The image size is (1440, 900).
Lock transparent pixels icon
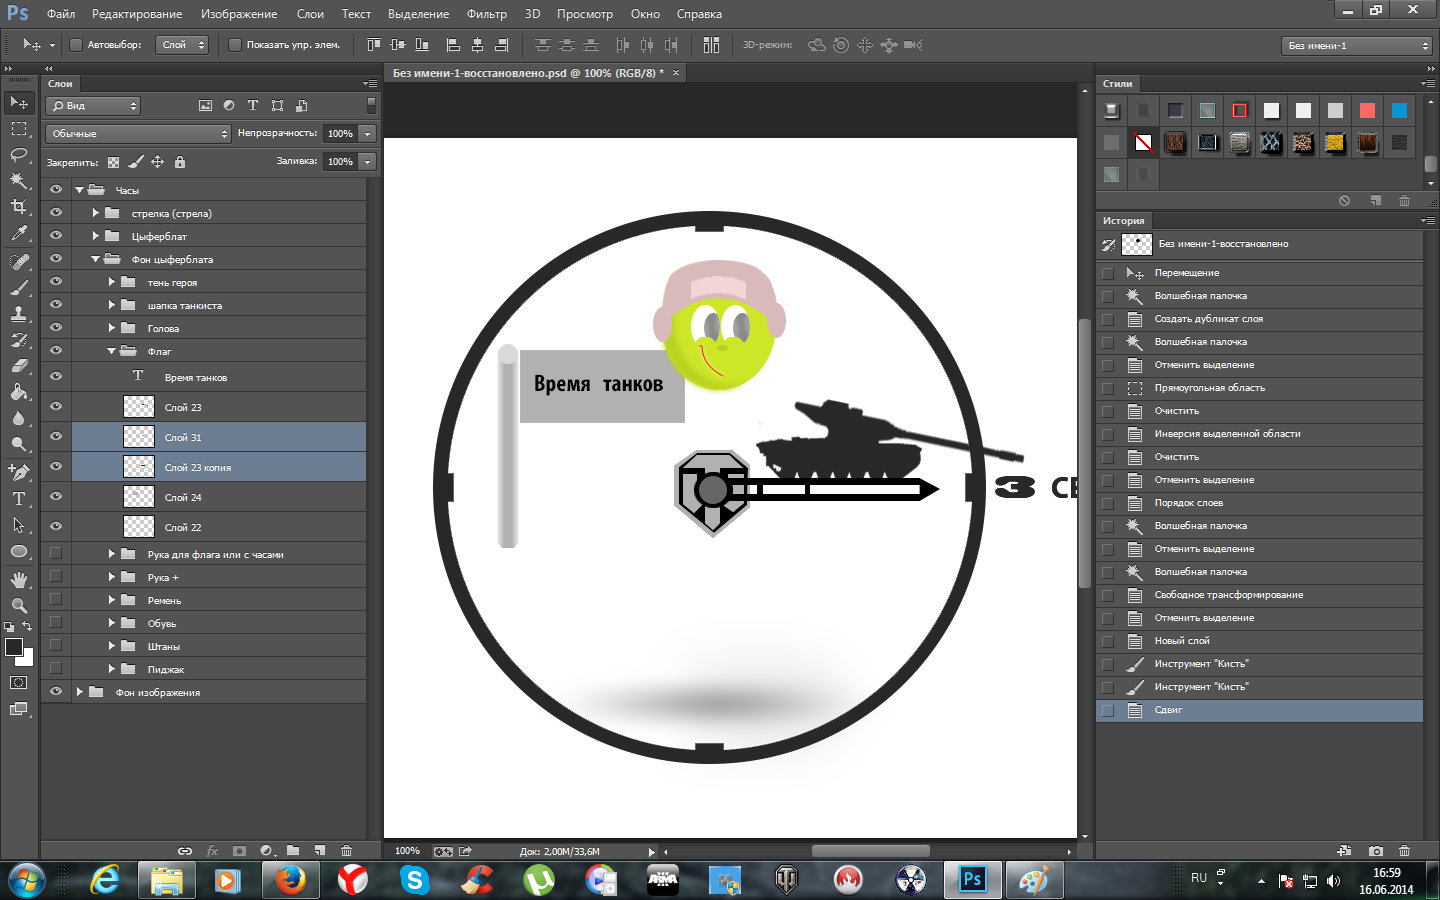114,162
